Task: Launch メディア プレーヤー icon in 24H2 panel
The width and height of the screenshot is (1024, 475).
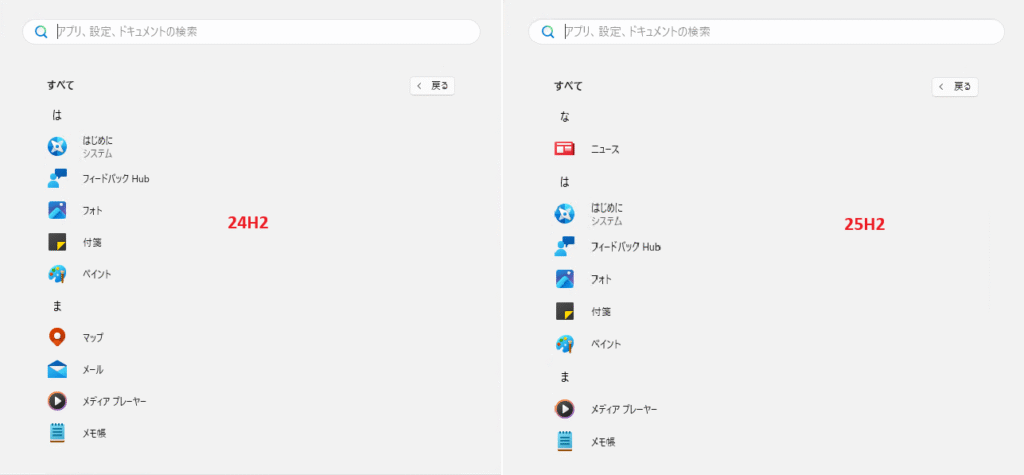Action: (x=57, y=401)
